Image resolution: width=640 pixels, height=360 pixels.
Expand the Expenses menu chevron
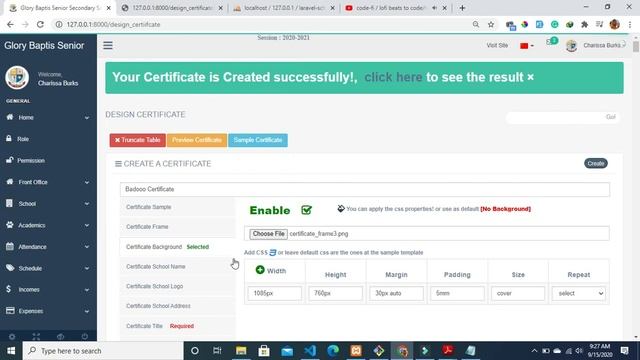(87, 311)
